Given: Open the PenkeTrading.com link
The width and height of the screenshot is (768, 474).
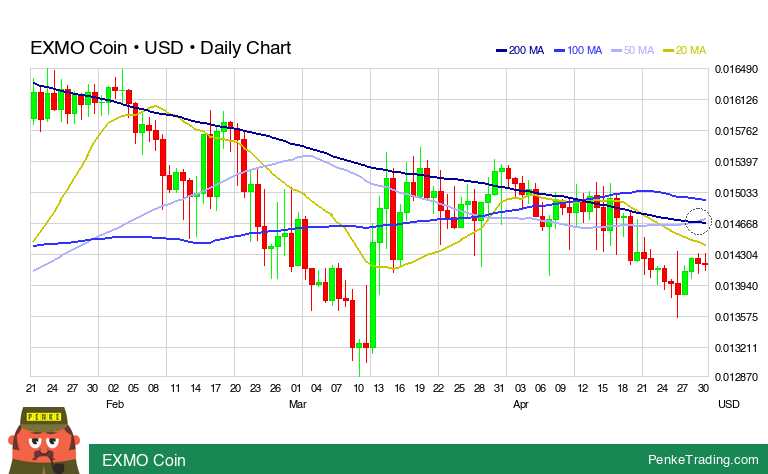Looking at the screenshot, I should (703, 459).
